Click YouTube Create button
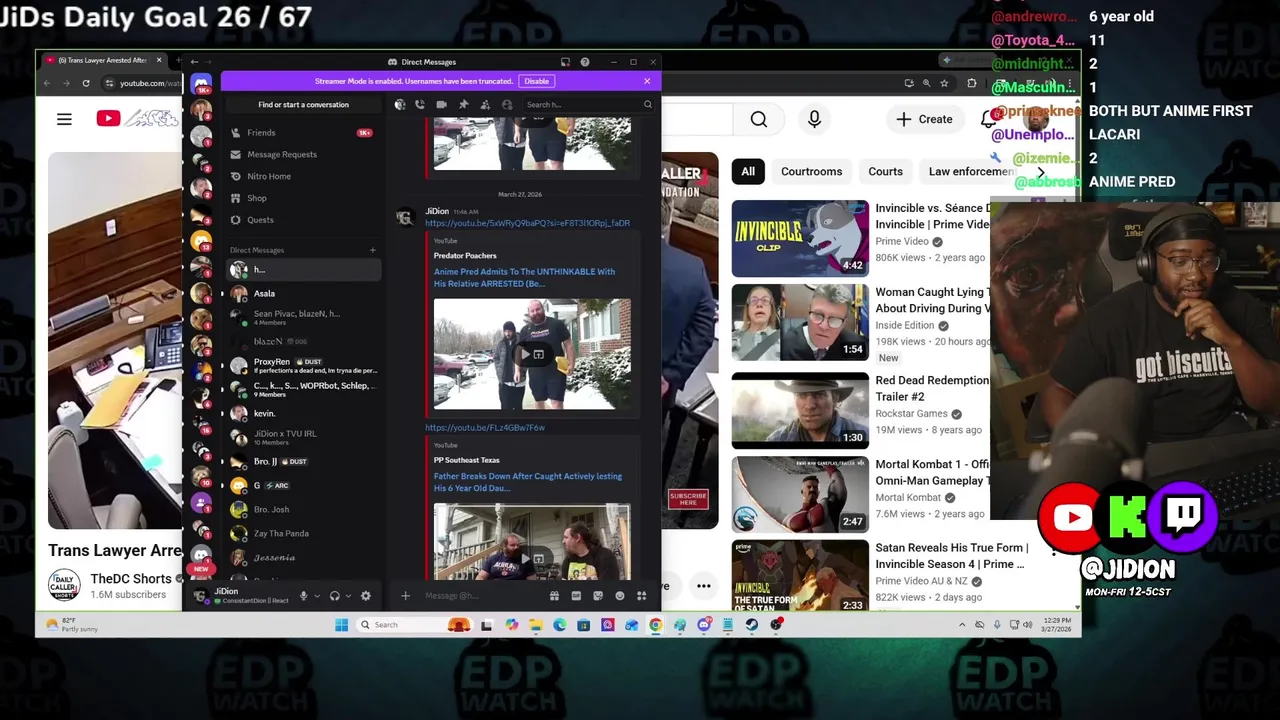Viewport: 1280px width, 720px height. click(x=925, y=119)
